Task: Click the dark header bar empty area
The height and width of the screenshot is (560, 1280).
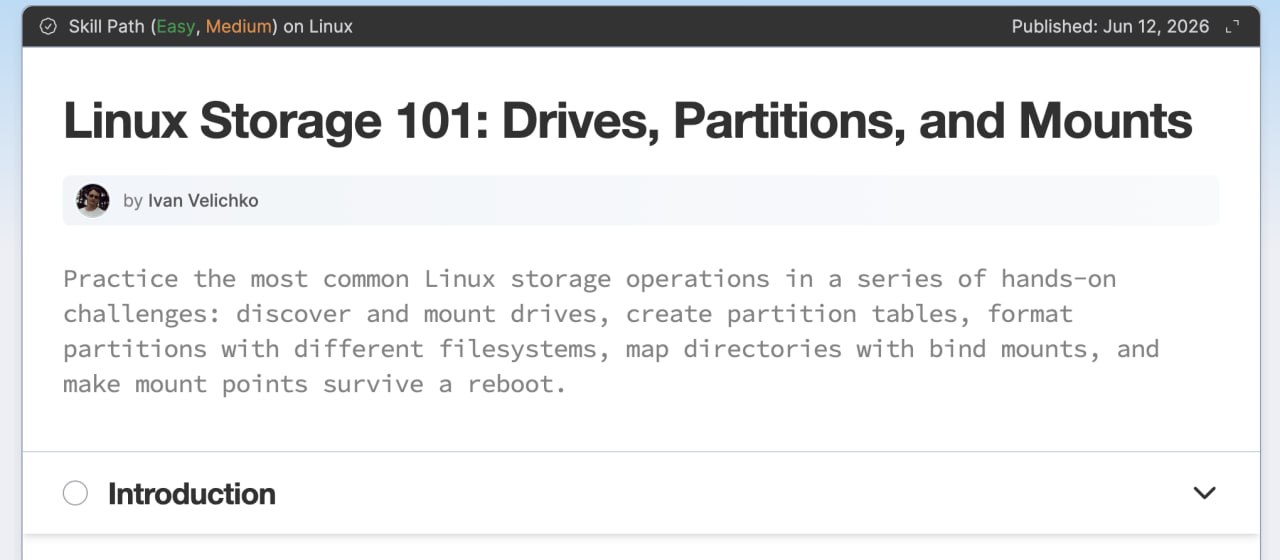Action: (680, 27)
